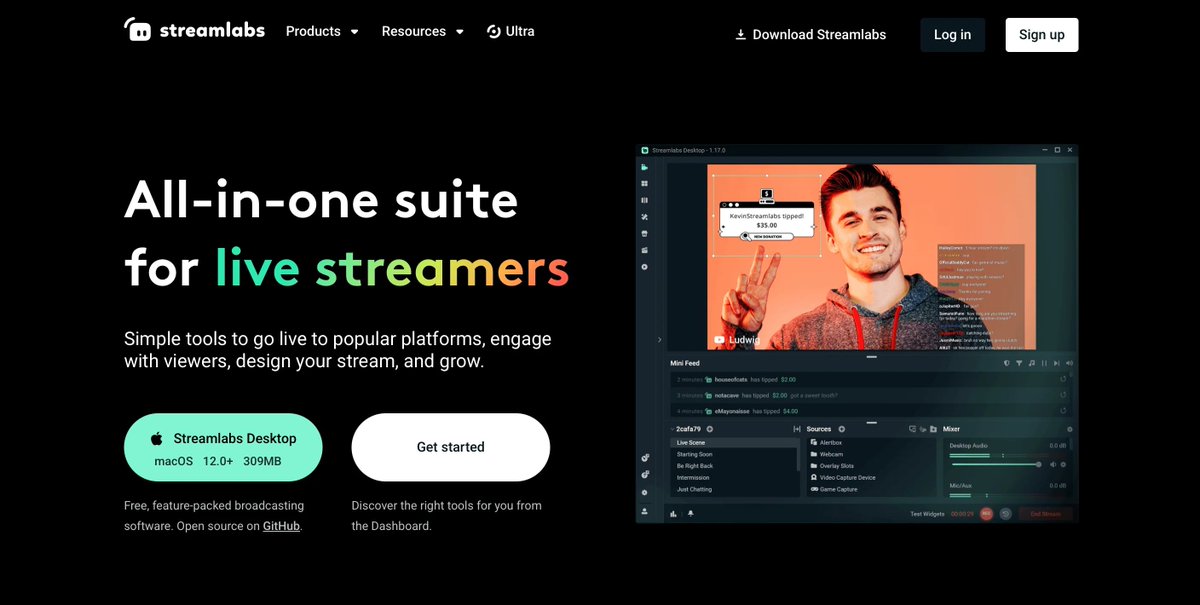Replay the eMayonaisse tip alert

1063,411
